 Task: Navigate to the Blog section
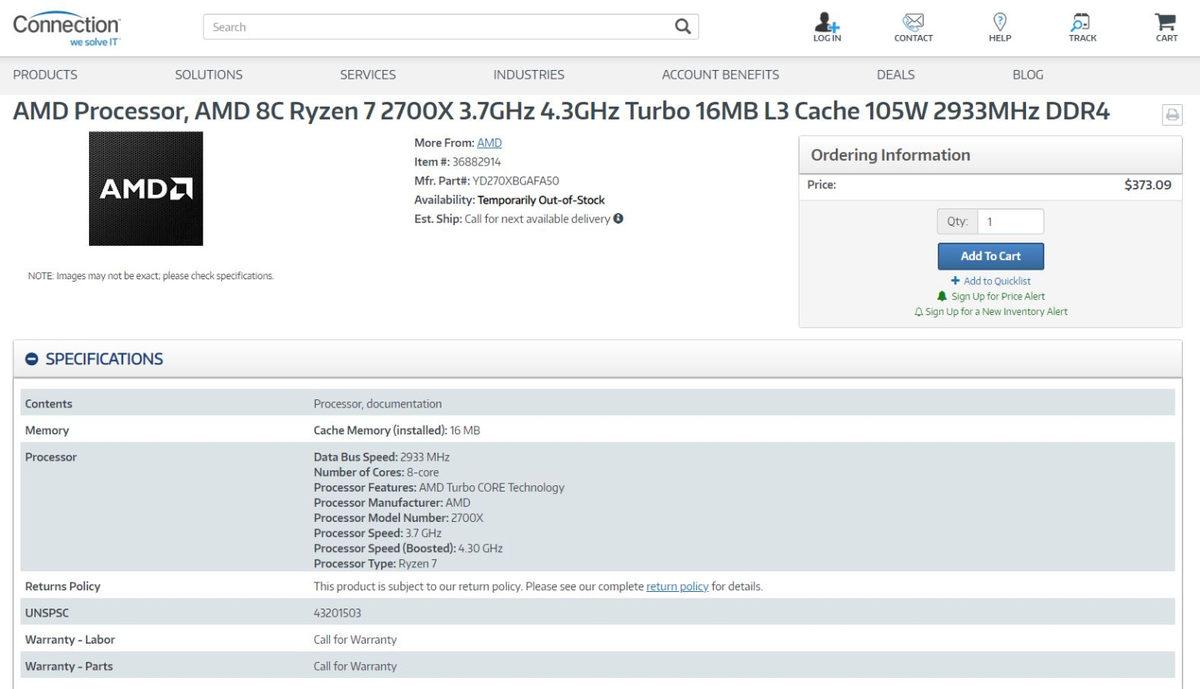[1027, 74]
